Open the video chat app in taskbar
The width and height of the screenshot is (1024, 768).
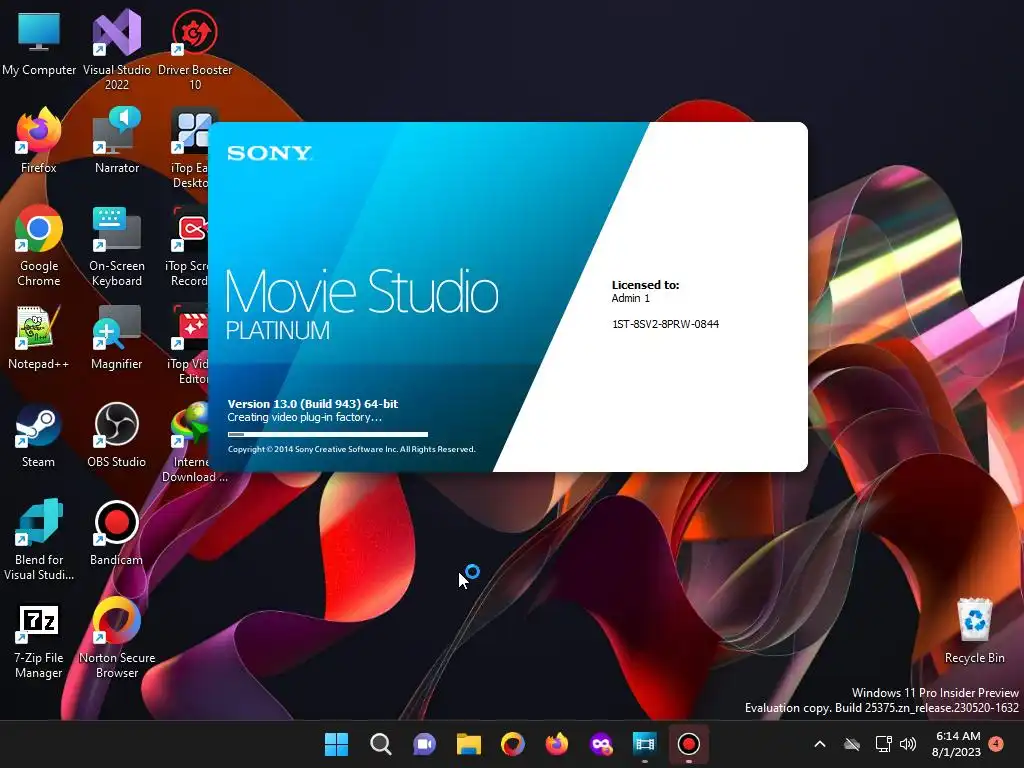424,744
